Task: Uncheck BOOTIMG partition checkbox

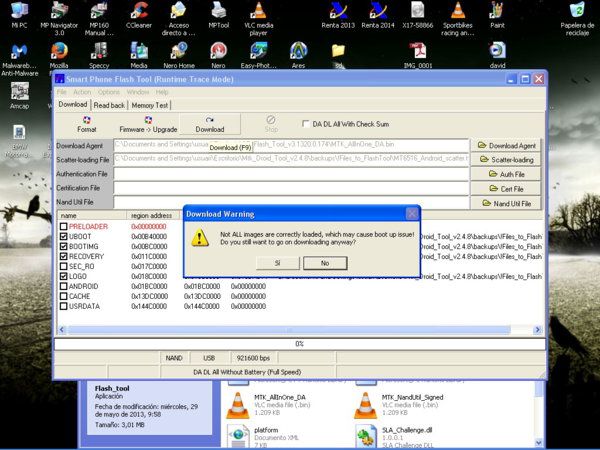Action: coord(64,246)
